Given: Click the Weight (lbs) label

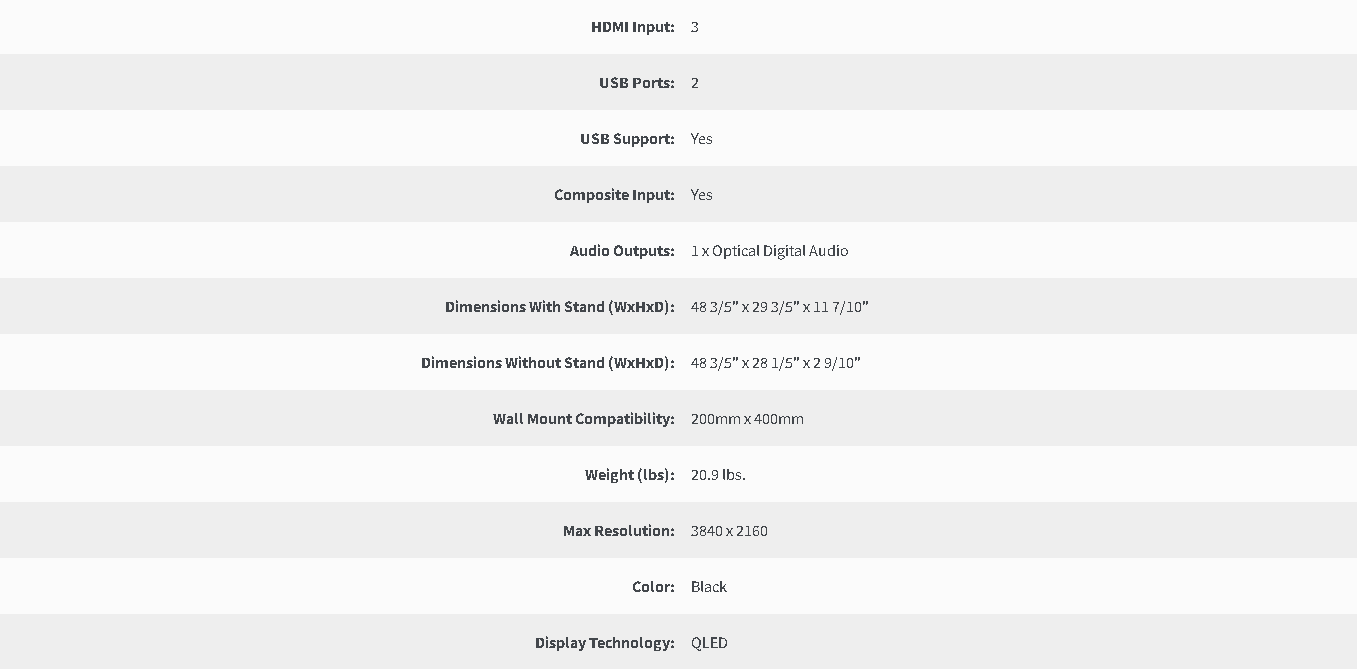Looking at the screenshot, I should (630, 475).
